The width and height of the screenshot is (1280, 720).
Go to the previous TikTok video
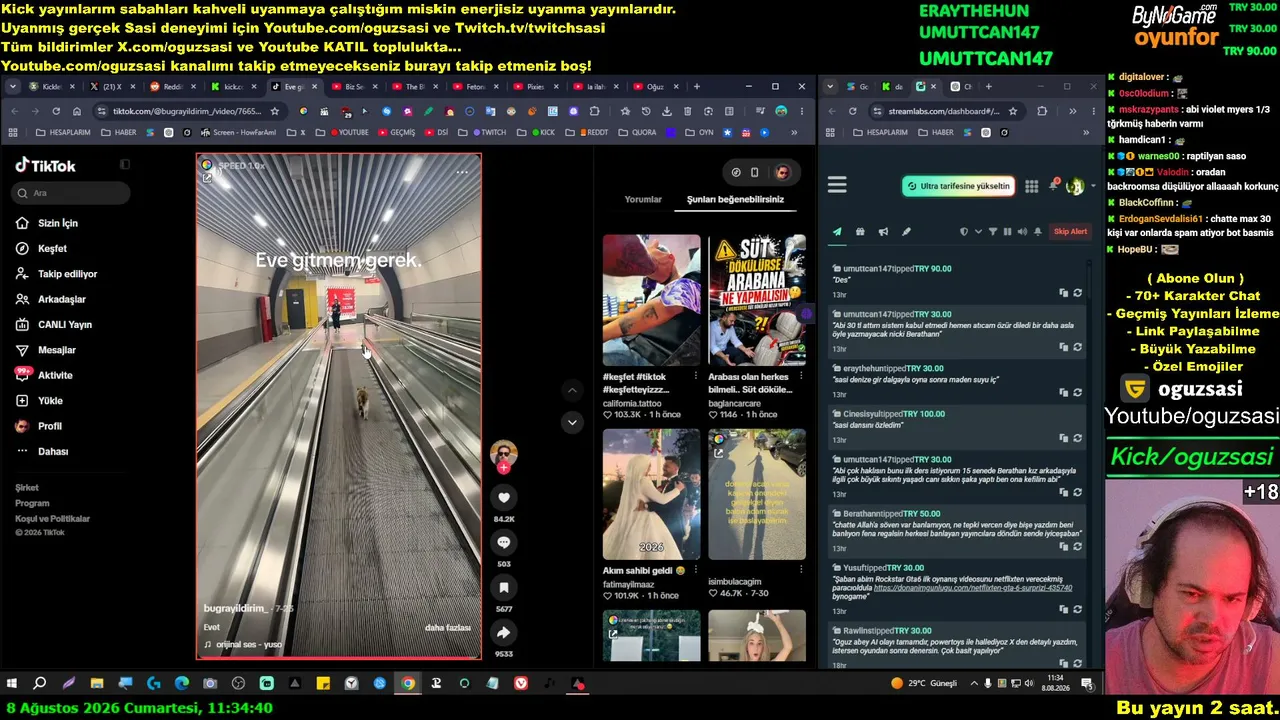click(x=572, y=390)
